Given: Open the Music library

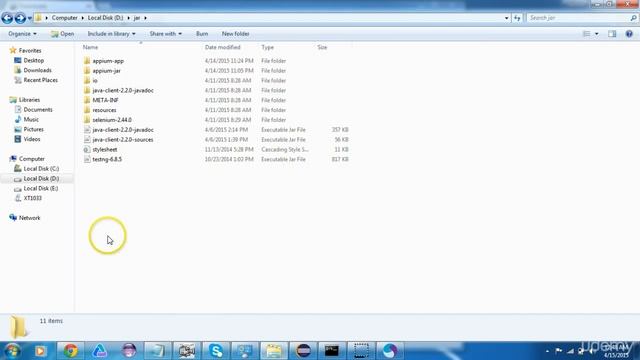Looking at the screenshot, I should click(31, 119).
